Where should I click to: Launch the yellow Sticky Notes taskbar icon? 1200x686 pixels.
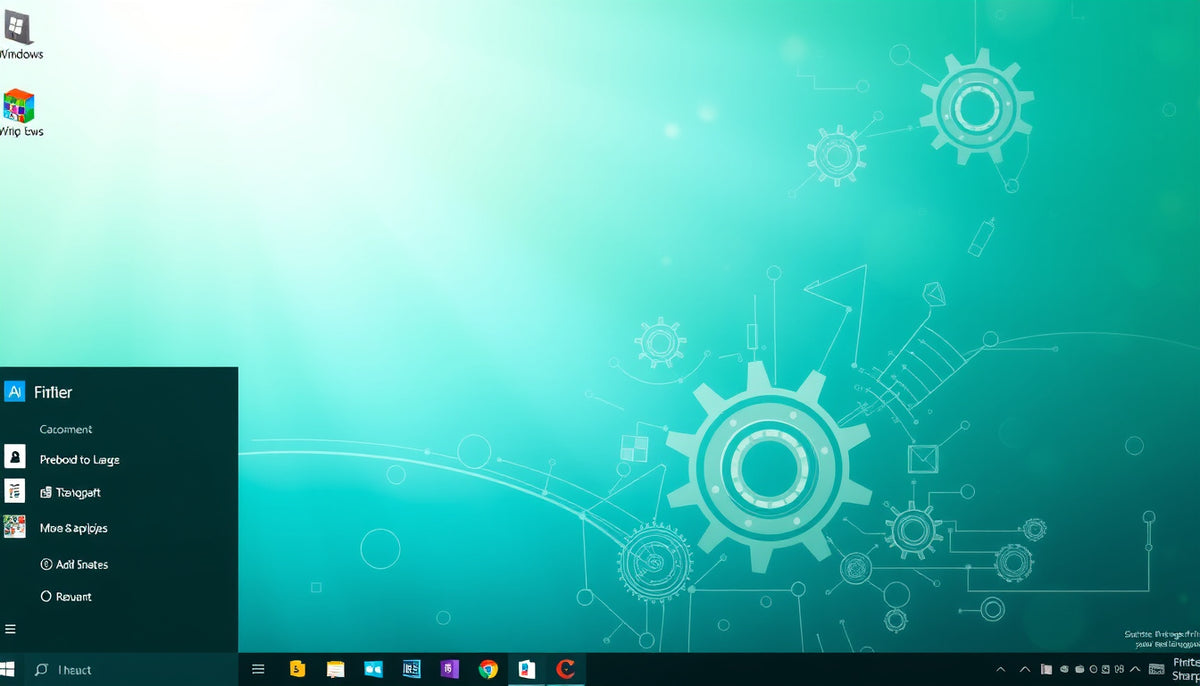(x=297, y=668)
